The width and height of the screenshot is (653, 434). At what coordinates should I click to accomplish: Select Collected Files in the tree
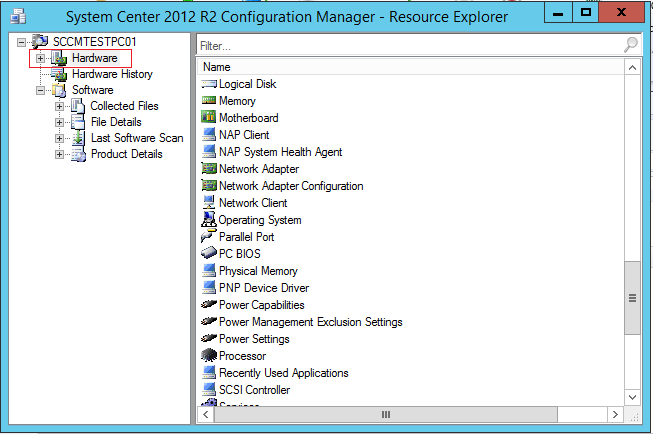tap(125, 106)
